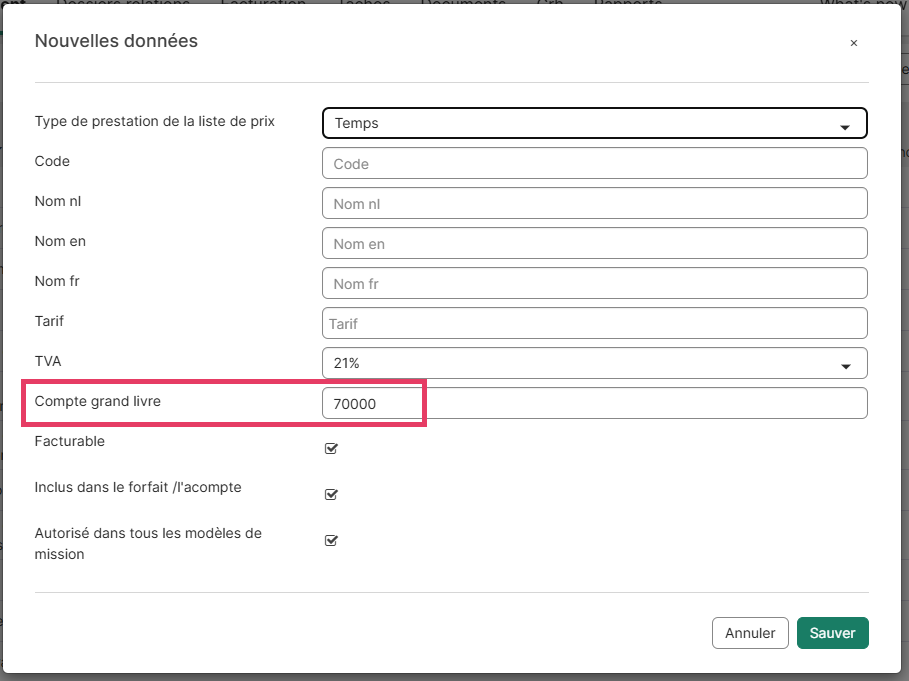Click the Nouvelles données dialog title
The width and height of the screenshot is (909, 681).
pos(116,41)
